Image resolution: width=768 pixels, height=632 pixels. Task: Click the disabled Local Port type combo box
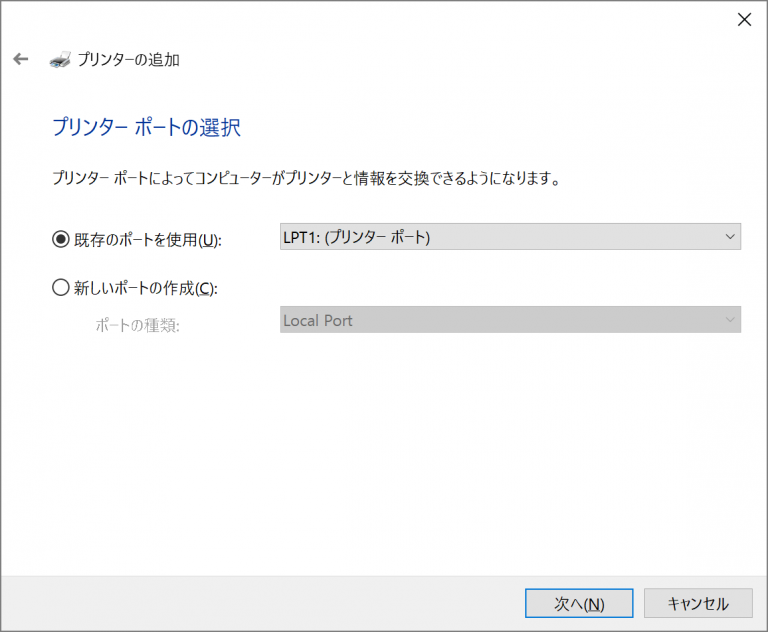(510, 320)
